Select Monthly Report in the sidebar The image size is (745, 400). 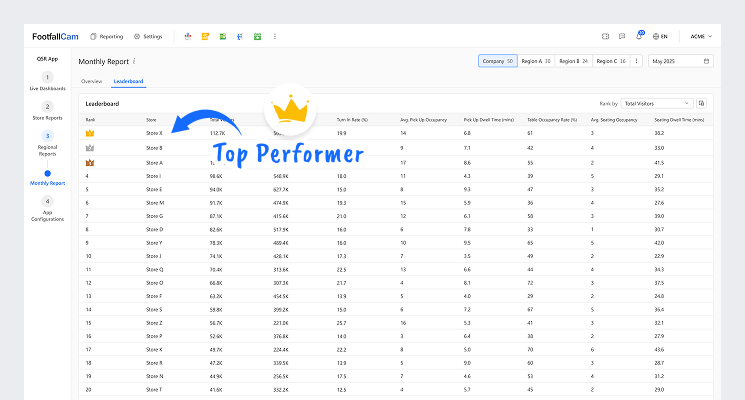(x=48, y=183)
